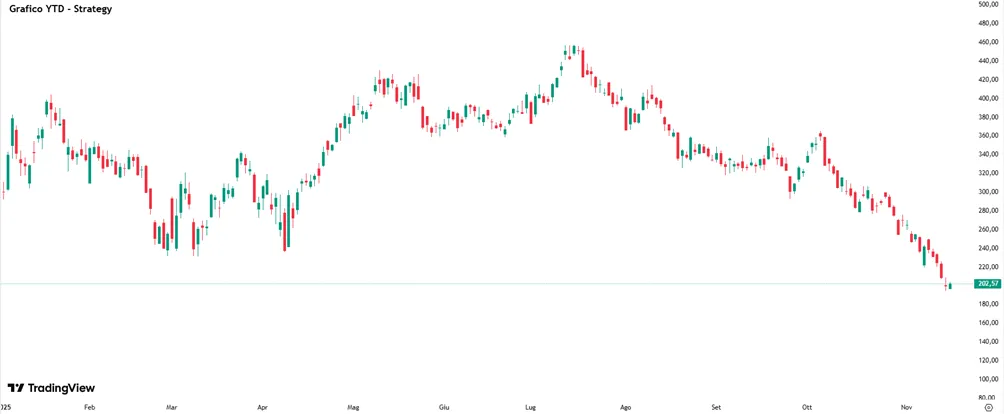Click the July peak candle near 460
This screenshot has width=1004, height=414.
coord(574,49)
